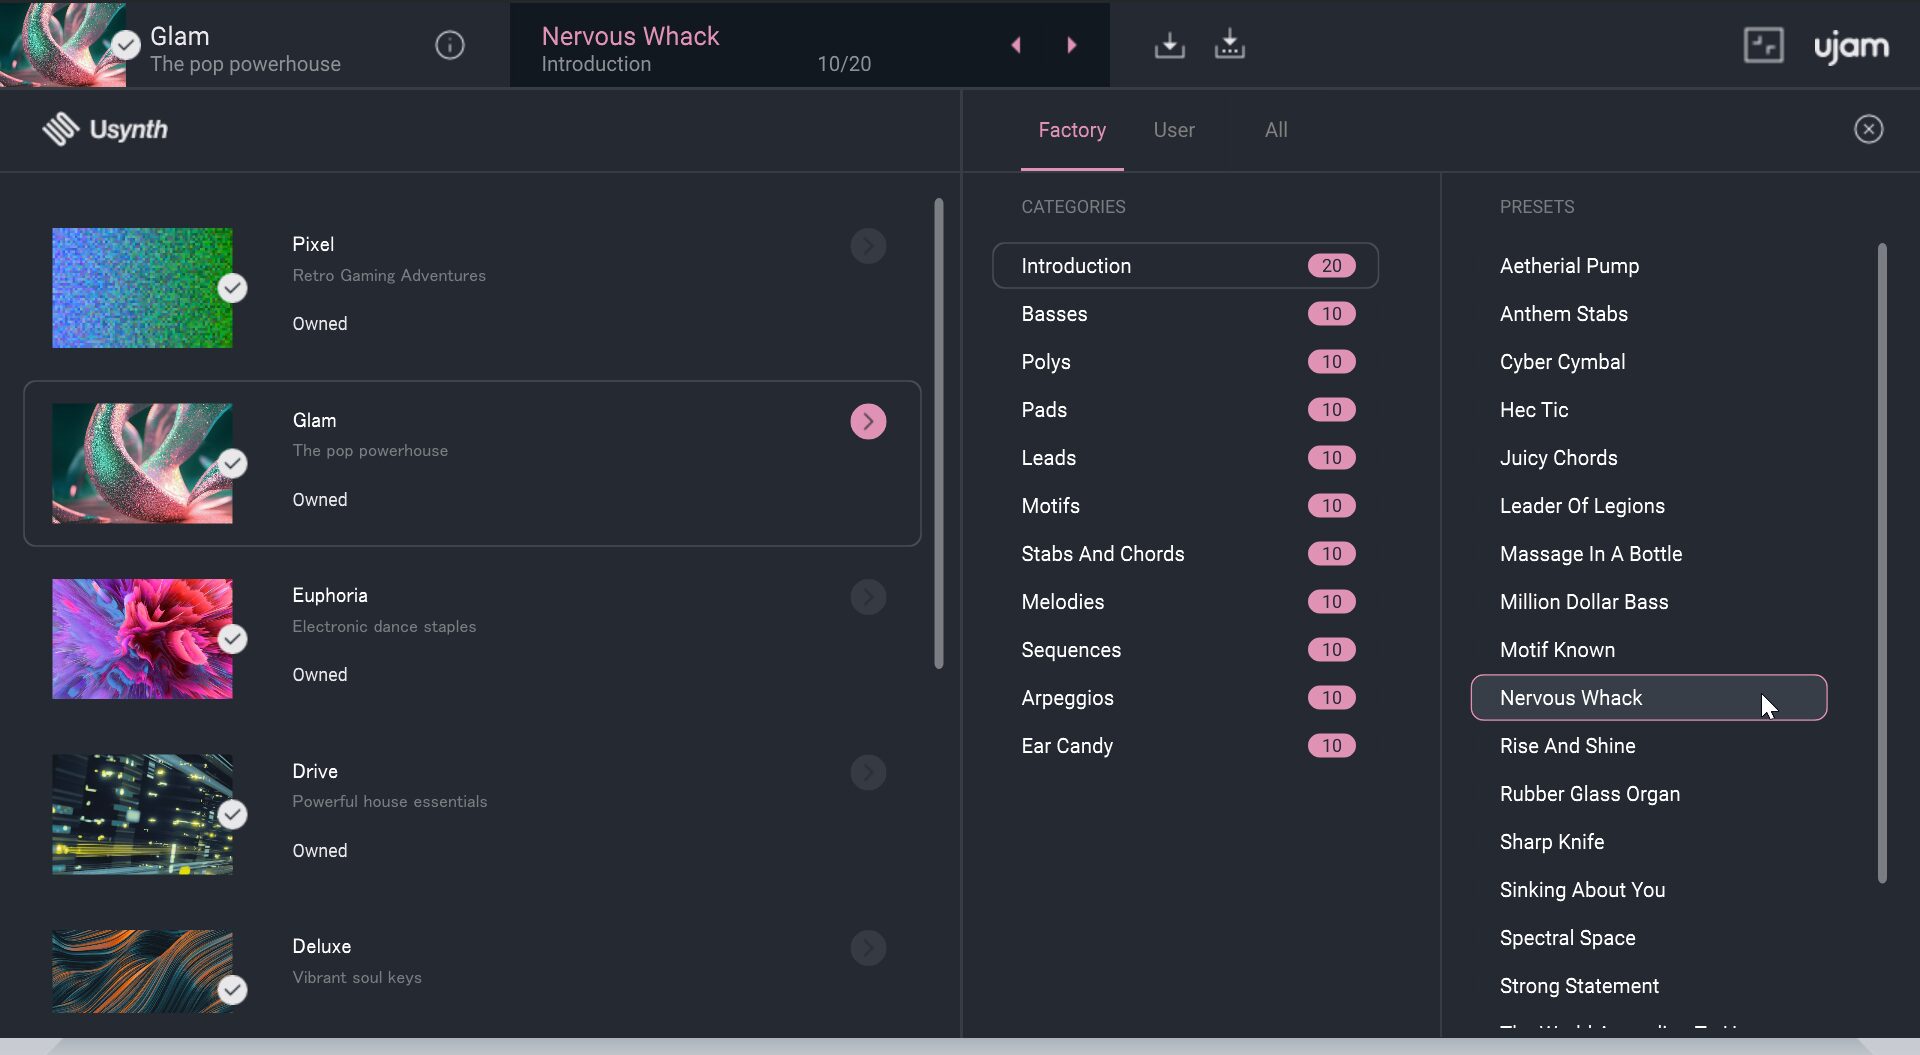This screenshot has height=1055, width=1920.
Task: Click the owned checkmark on Glam thumbnail
Action: tap(233, 464)
